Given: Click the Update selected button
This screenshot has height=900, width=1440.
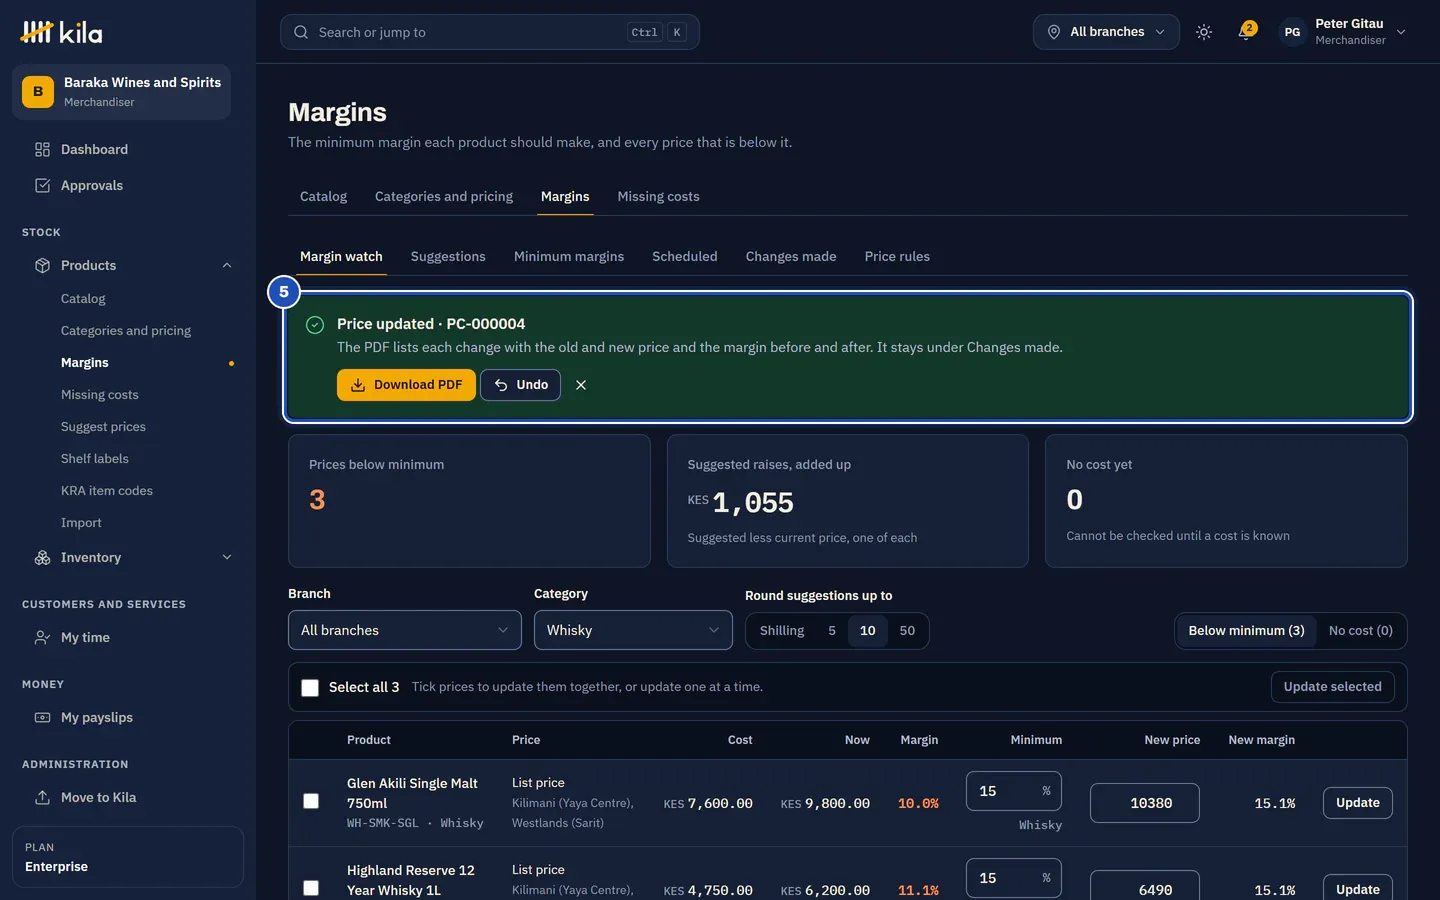Looking at the screenshot, I should coord(1332,687).
